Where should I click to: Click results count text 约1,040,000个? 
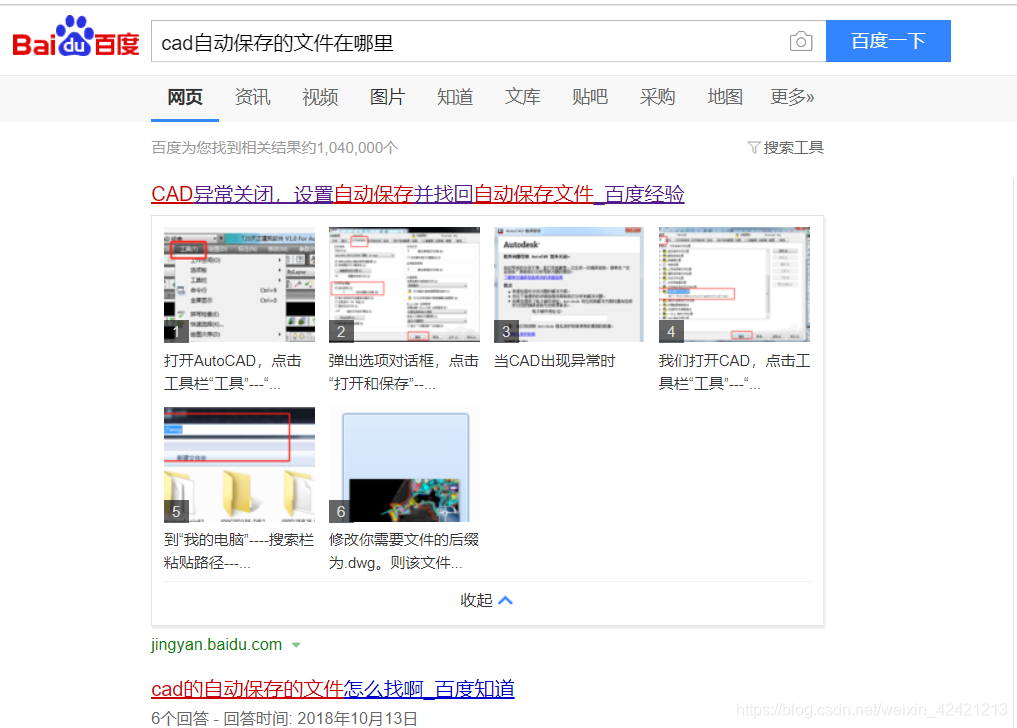(x=274, y=148)
